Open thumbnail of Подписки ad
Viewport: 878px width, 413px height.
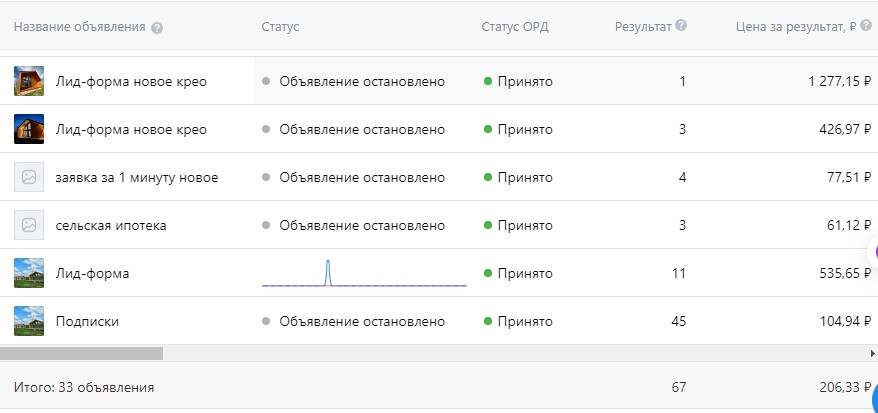pos(29,321)
